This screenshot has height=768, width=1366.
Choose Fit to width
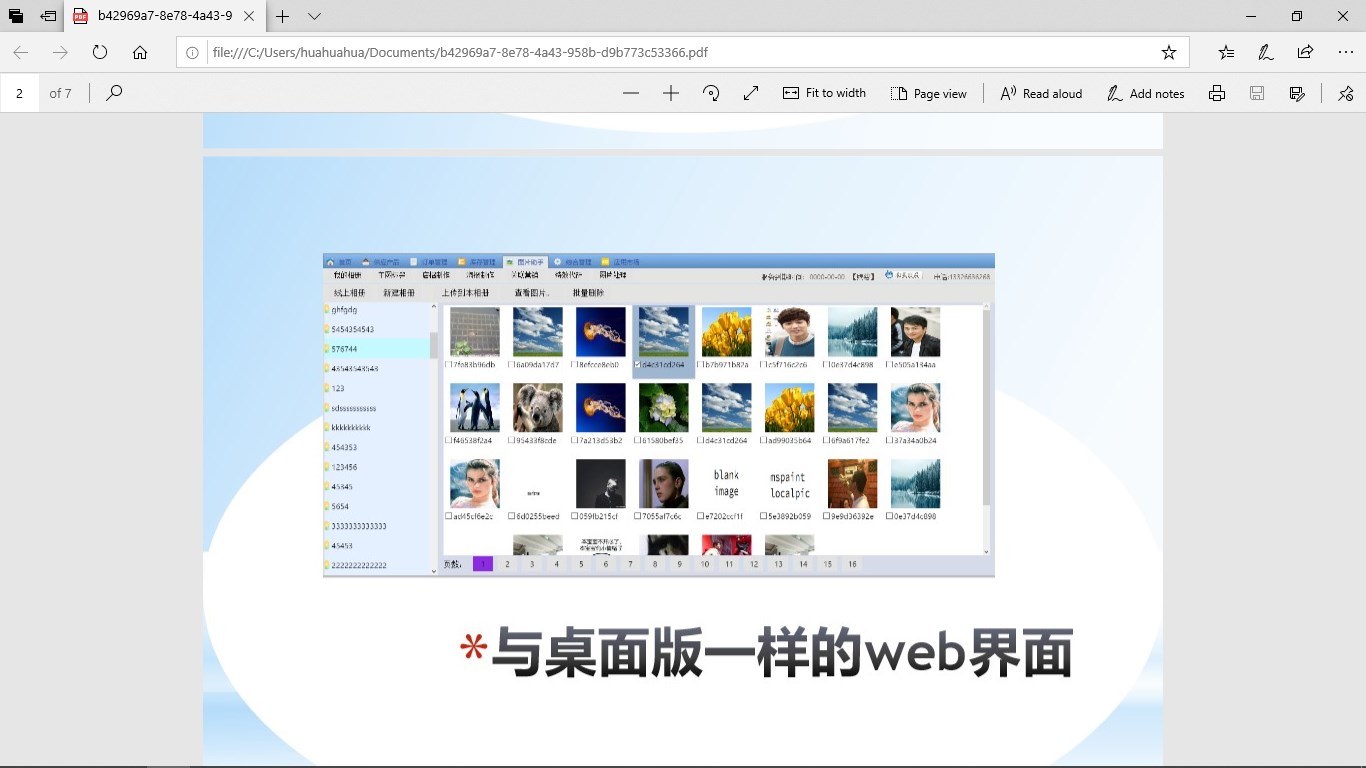pyautogui.click(x=824, y=93)
